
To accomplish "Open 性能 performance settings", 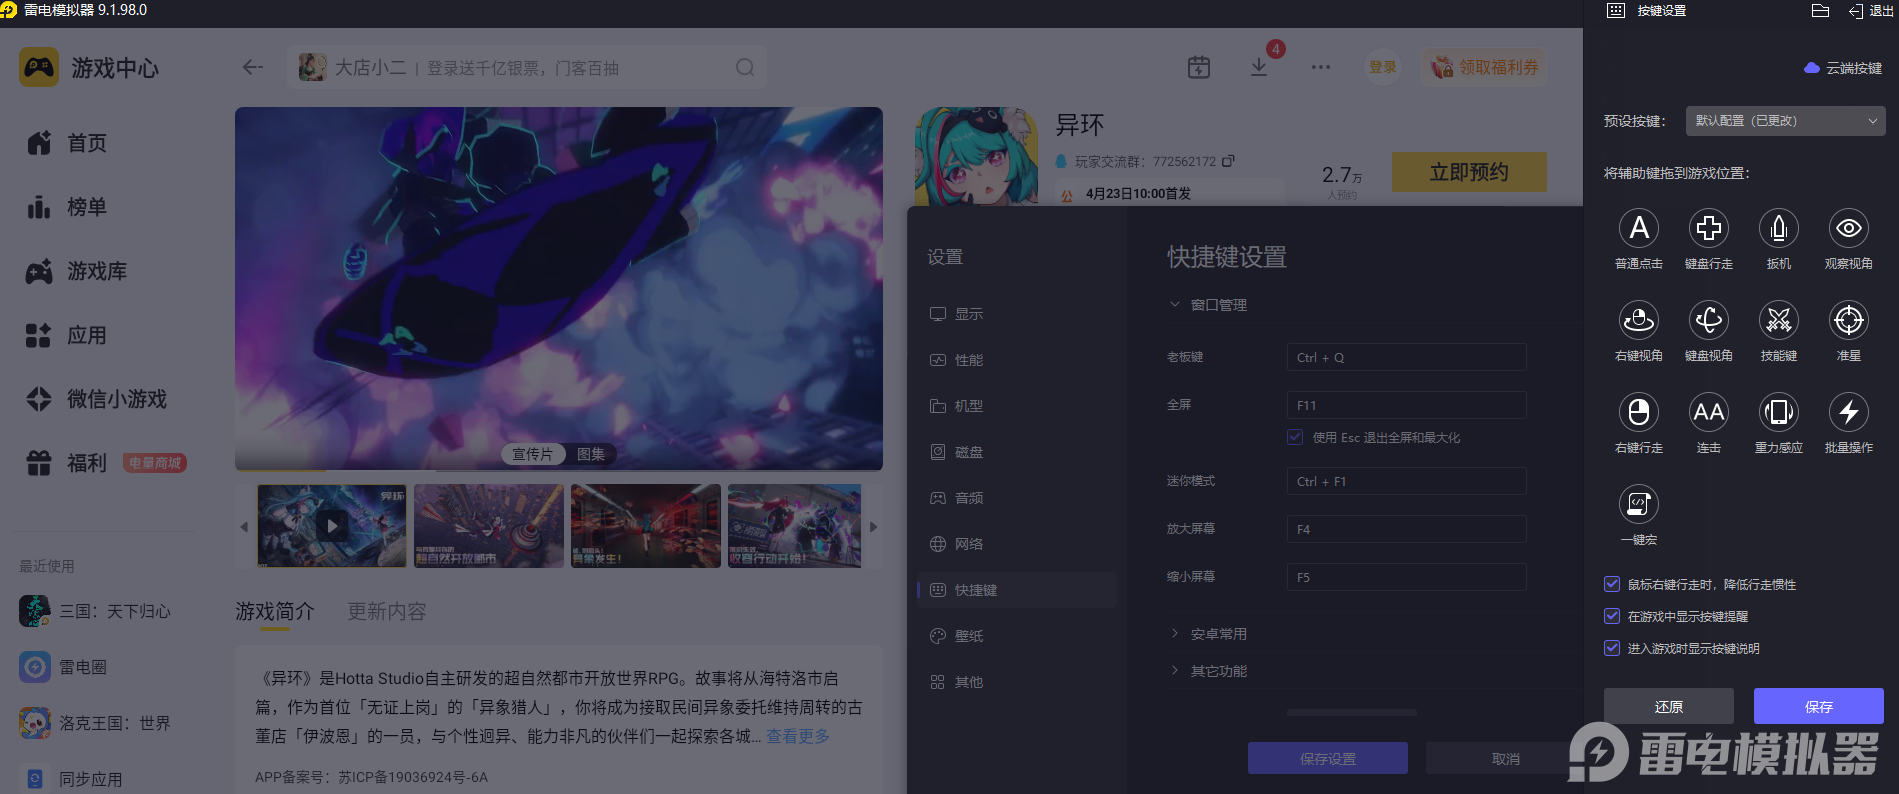I will (1017, 360).
